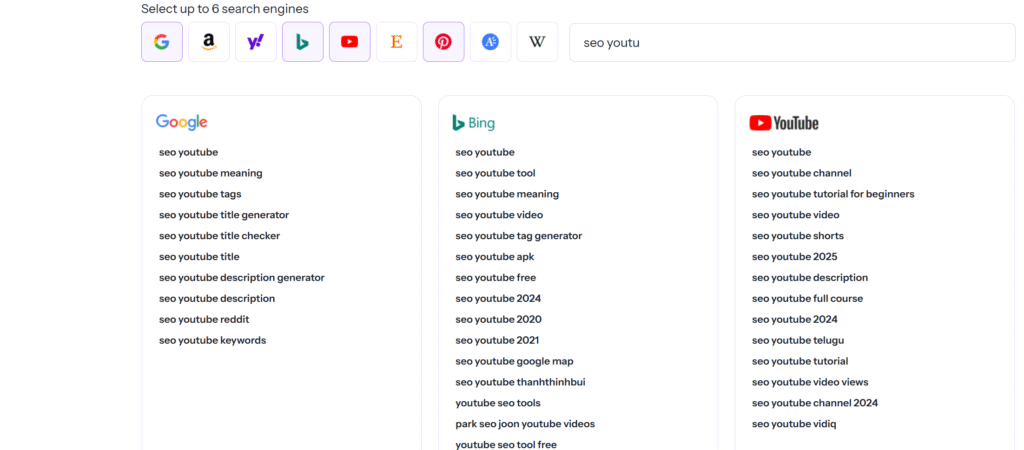Select 'seo youtube apk' suggestion
This screenshot has height=450, width=1024.
(494, 257)
